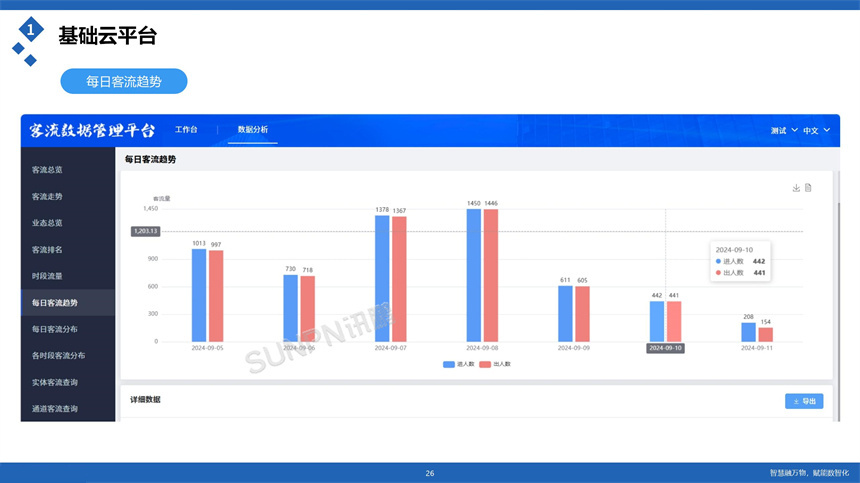The height and width of the screenshot is (483, 860).
Task: Click the blue bar for 2024-09-08
Action: (474, 275)
